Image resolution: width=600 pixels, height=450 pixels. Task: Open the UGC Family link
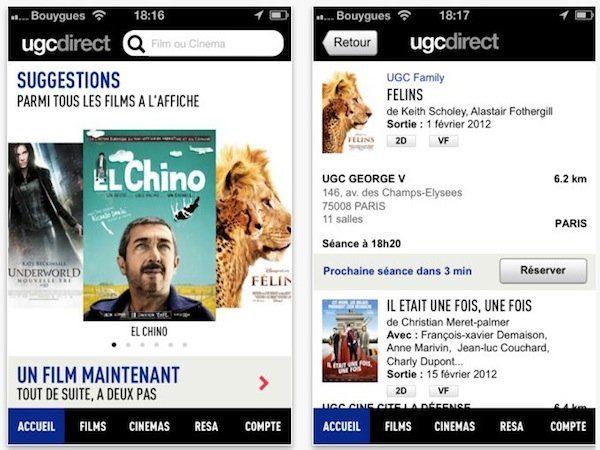(x=415, y=78)
